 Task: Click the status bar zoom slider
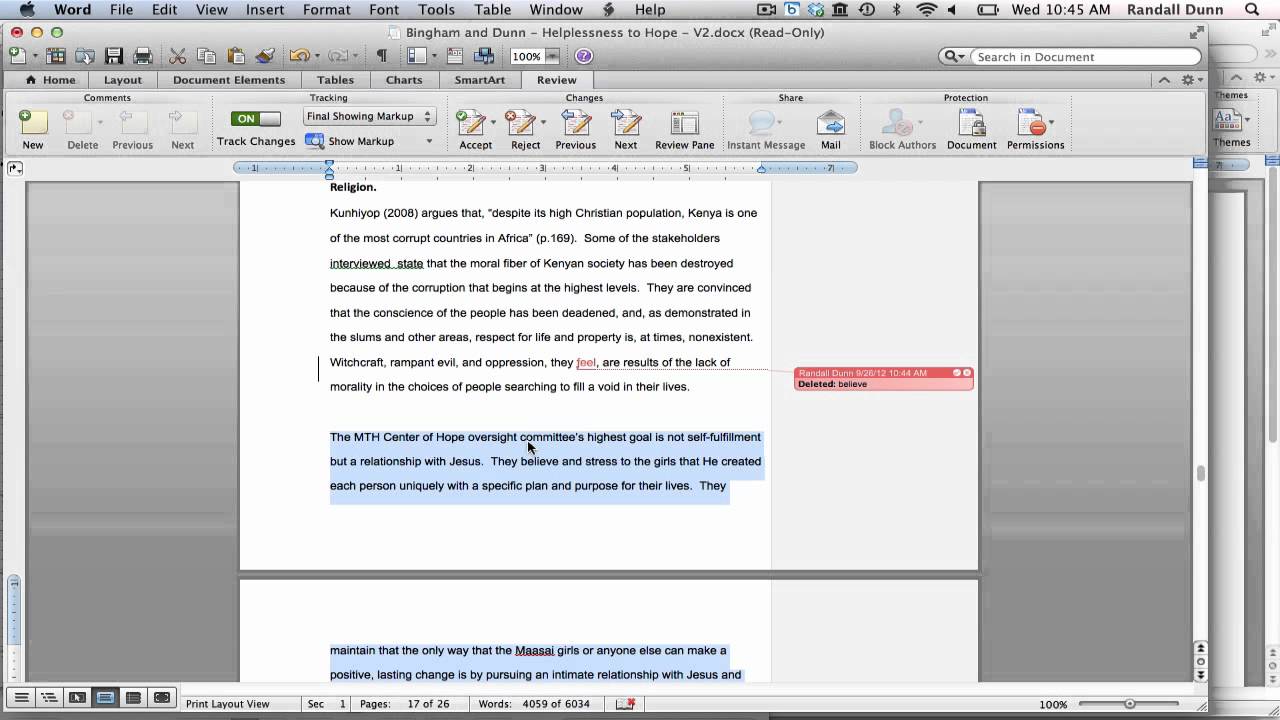click(x=1130, y=704)
